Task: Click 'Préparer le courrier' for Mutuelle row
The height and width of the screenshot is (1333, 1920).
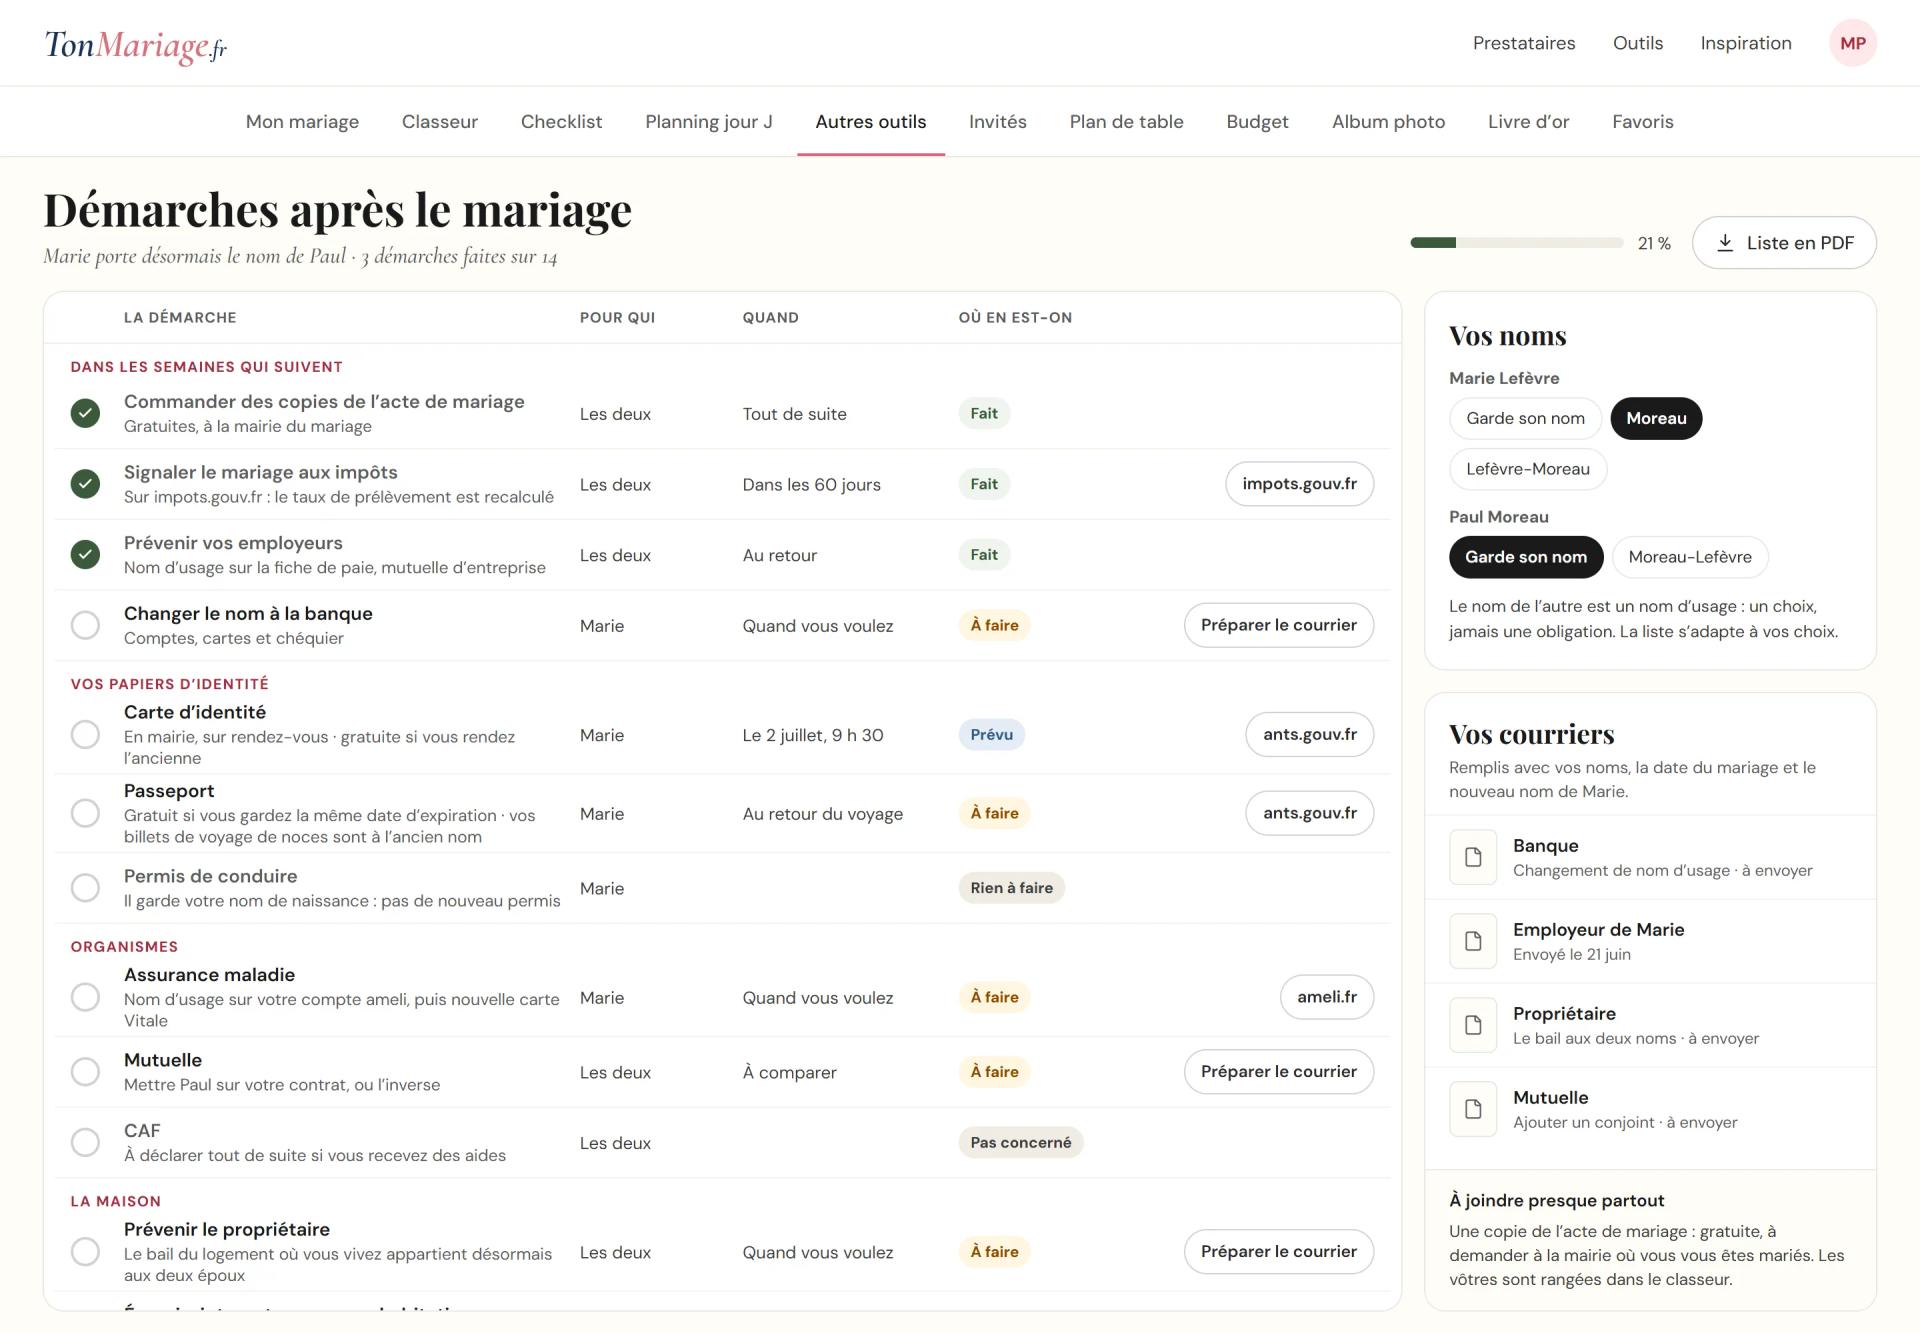Action: point(1278,1072)
